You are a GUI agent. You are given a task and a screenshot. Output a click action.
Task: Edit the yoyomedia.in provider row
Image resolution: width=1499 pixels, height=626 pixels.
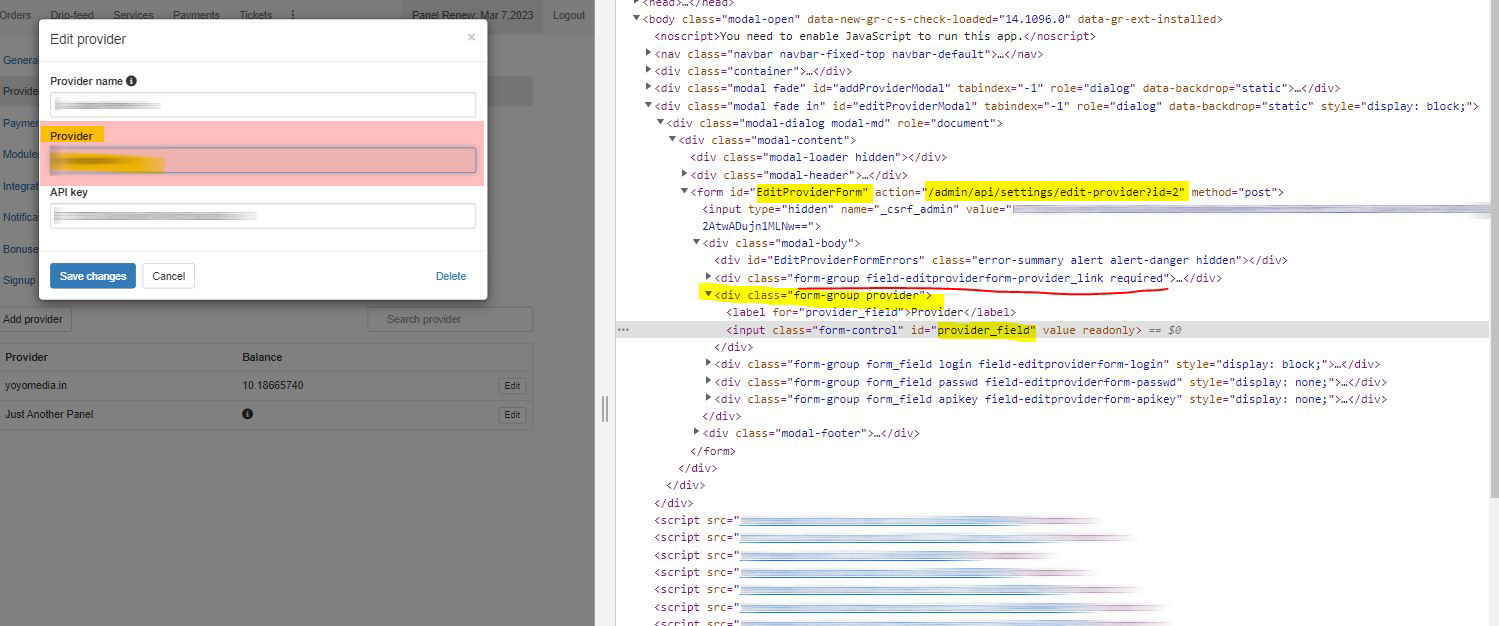click(512, 386)
